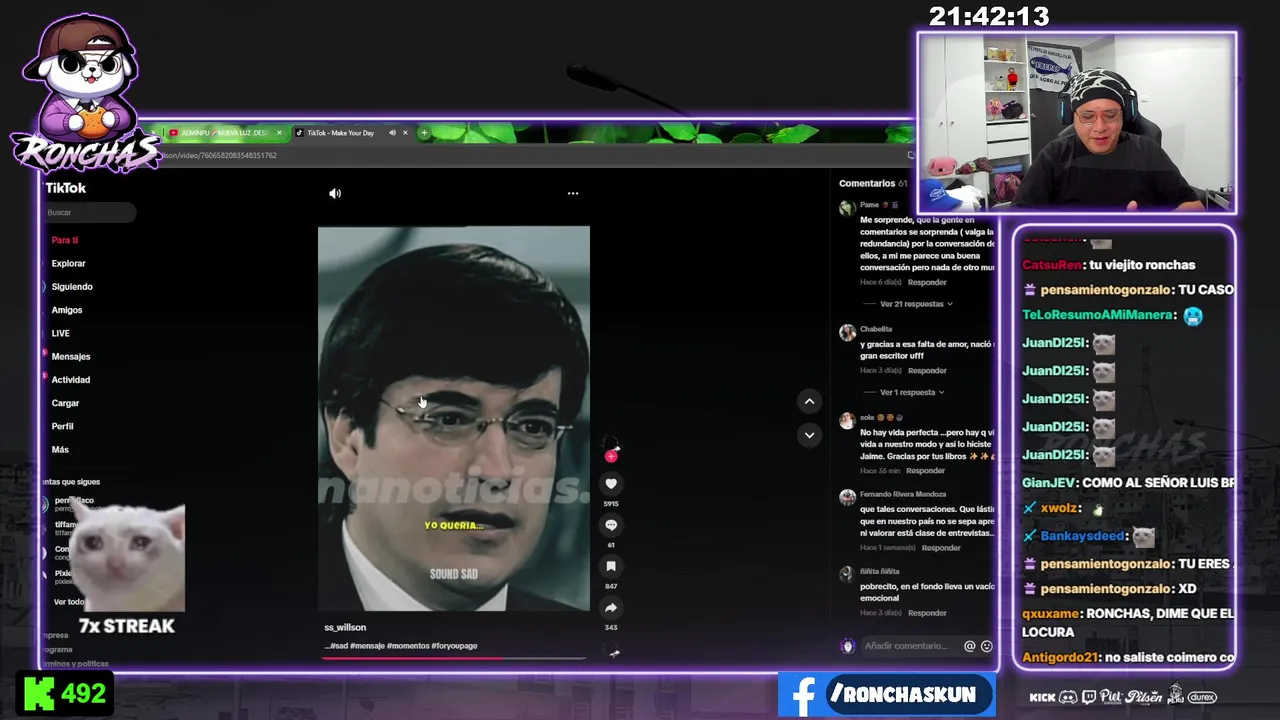Viewport: 1280px width, 720px height.
Task: Click the Añadir comentario input field
Action: 905,646
